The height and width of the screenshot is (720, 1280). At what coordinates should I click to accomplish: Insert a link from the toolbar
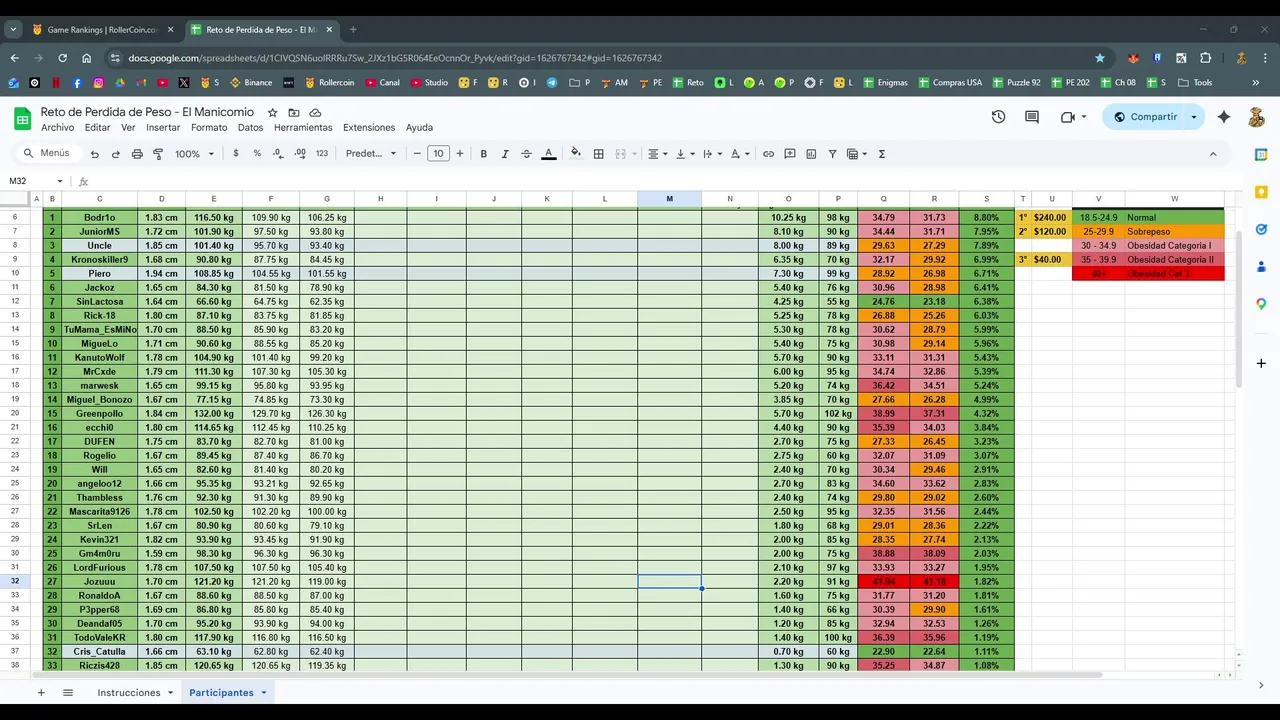pos(768,154)
